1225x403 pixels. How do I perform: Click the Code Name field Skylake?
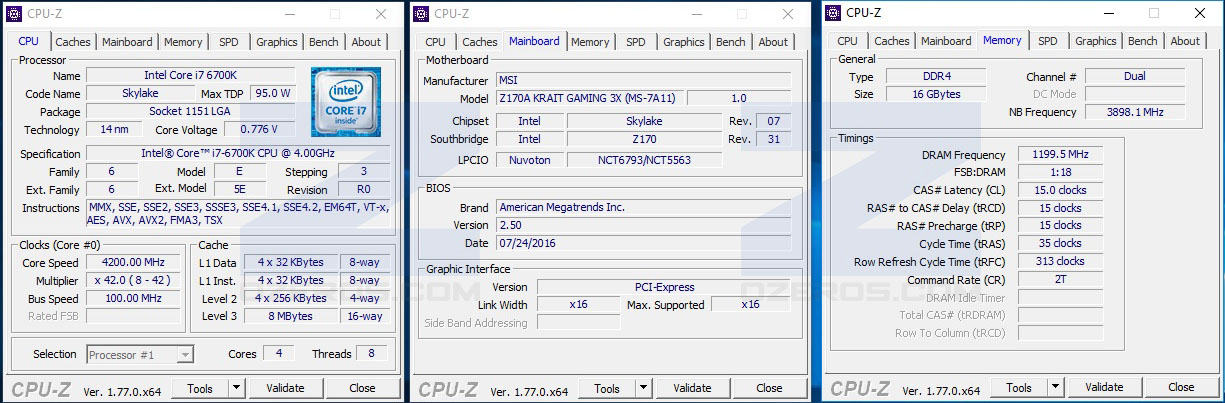pos(139,94)
